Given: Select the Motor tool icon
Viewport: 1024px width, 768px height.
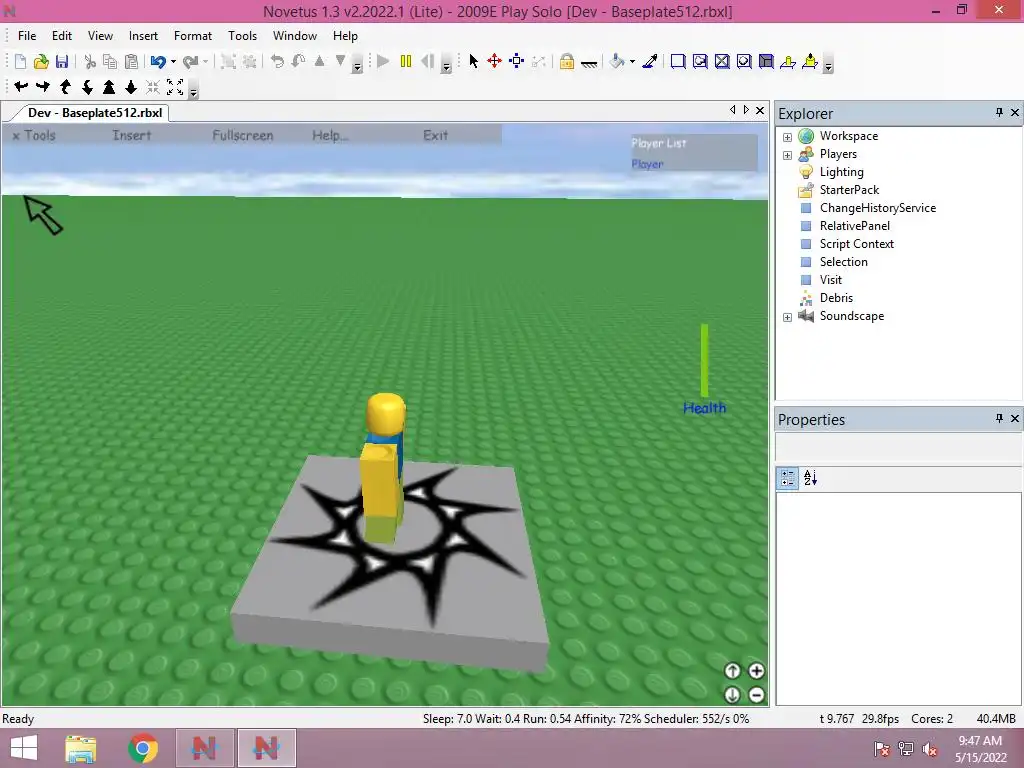Looking at the screenshot, I should [810, 61].
